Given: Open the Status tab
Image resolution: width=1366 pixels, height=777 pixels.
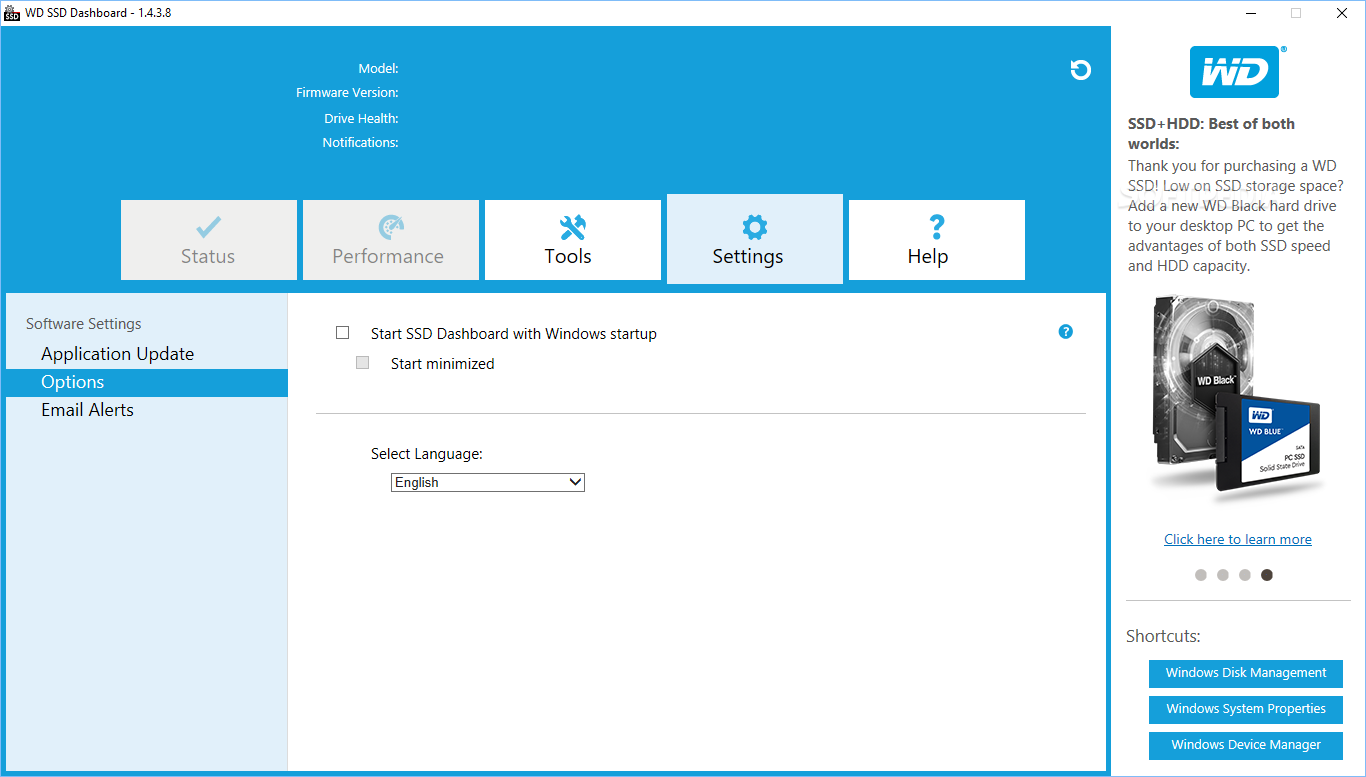Looking at the screenshot, I should [209, 240].
